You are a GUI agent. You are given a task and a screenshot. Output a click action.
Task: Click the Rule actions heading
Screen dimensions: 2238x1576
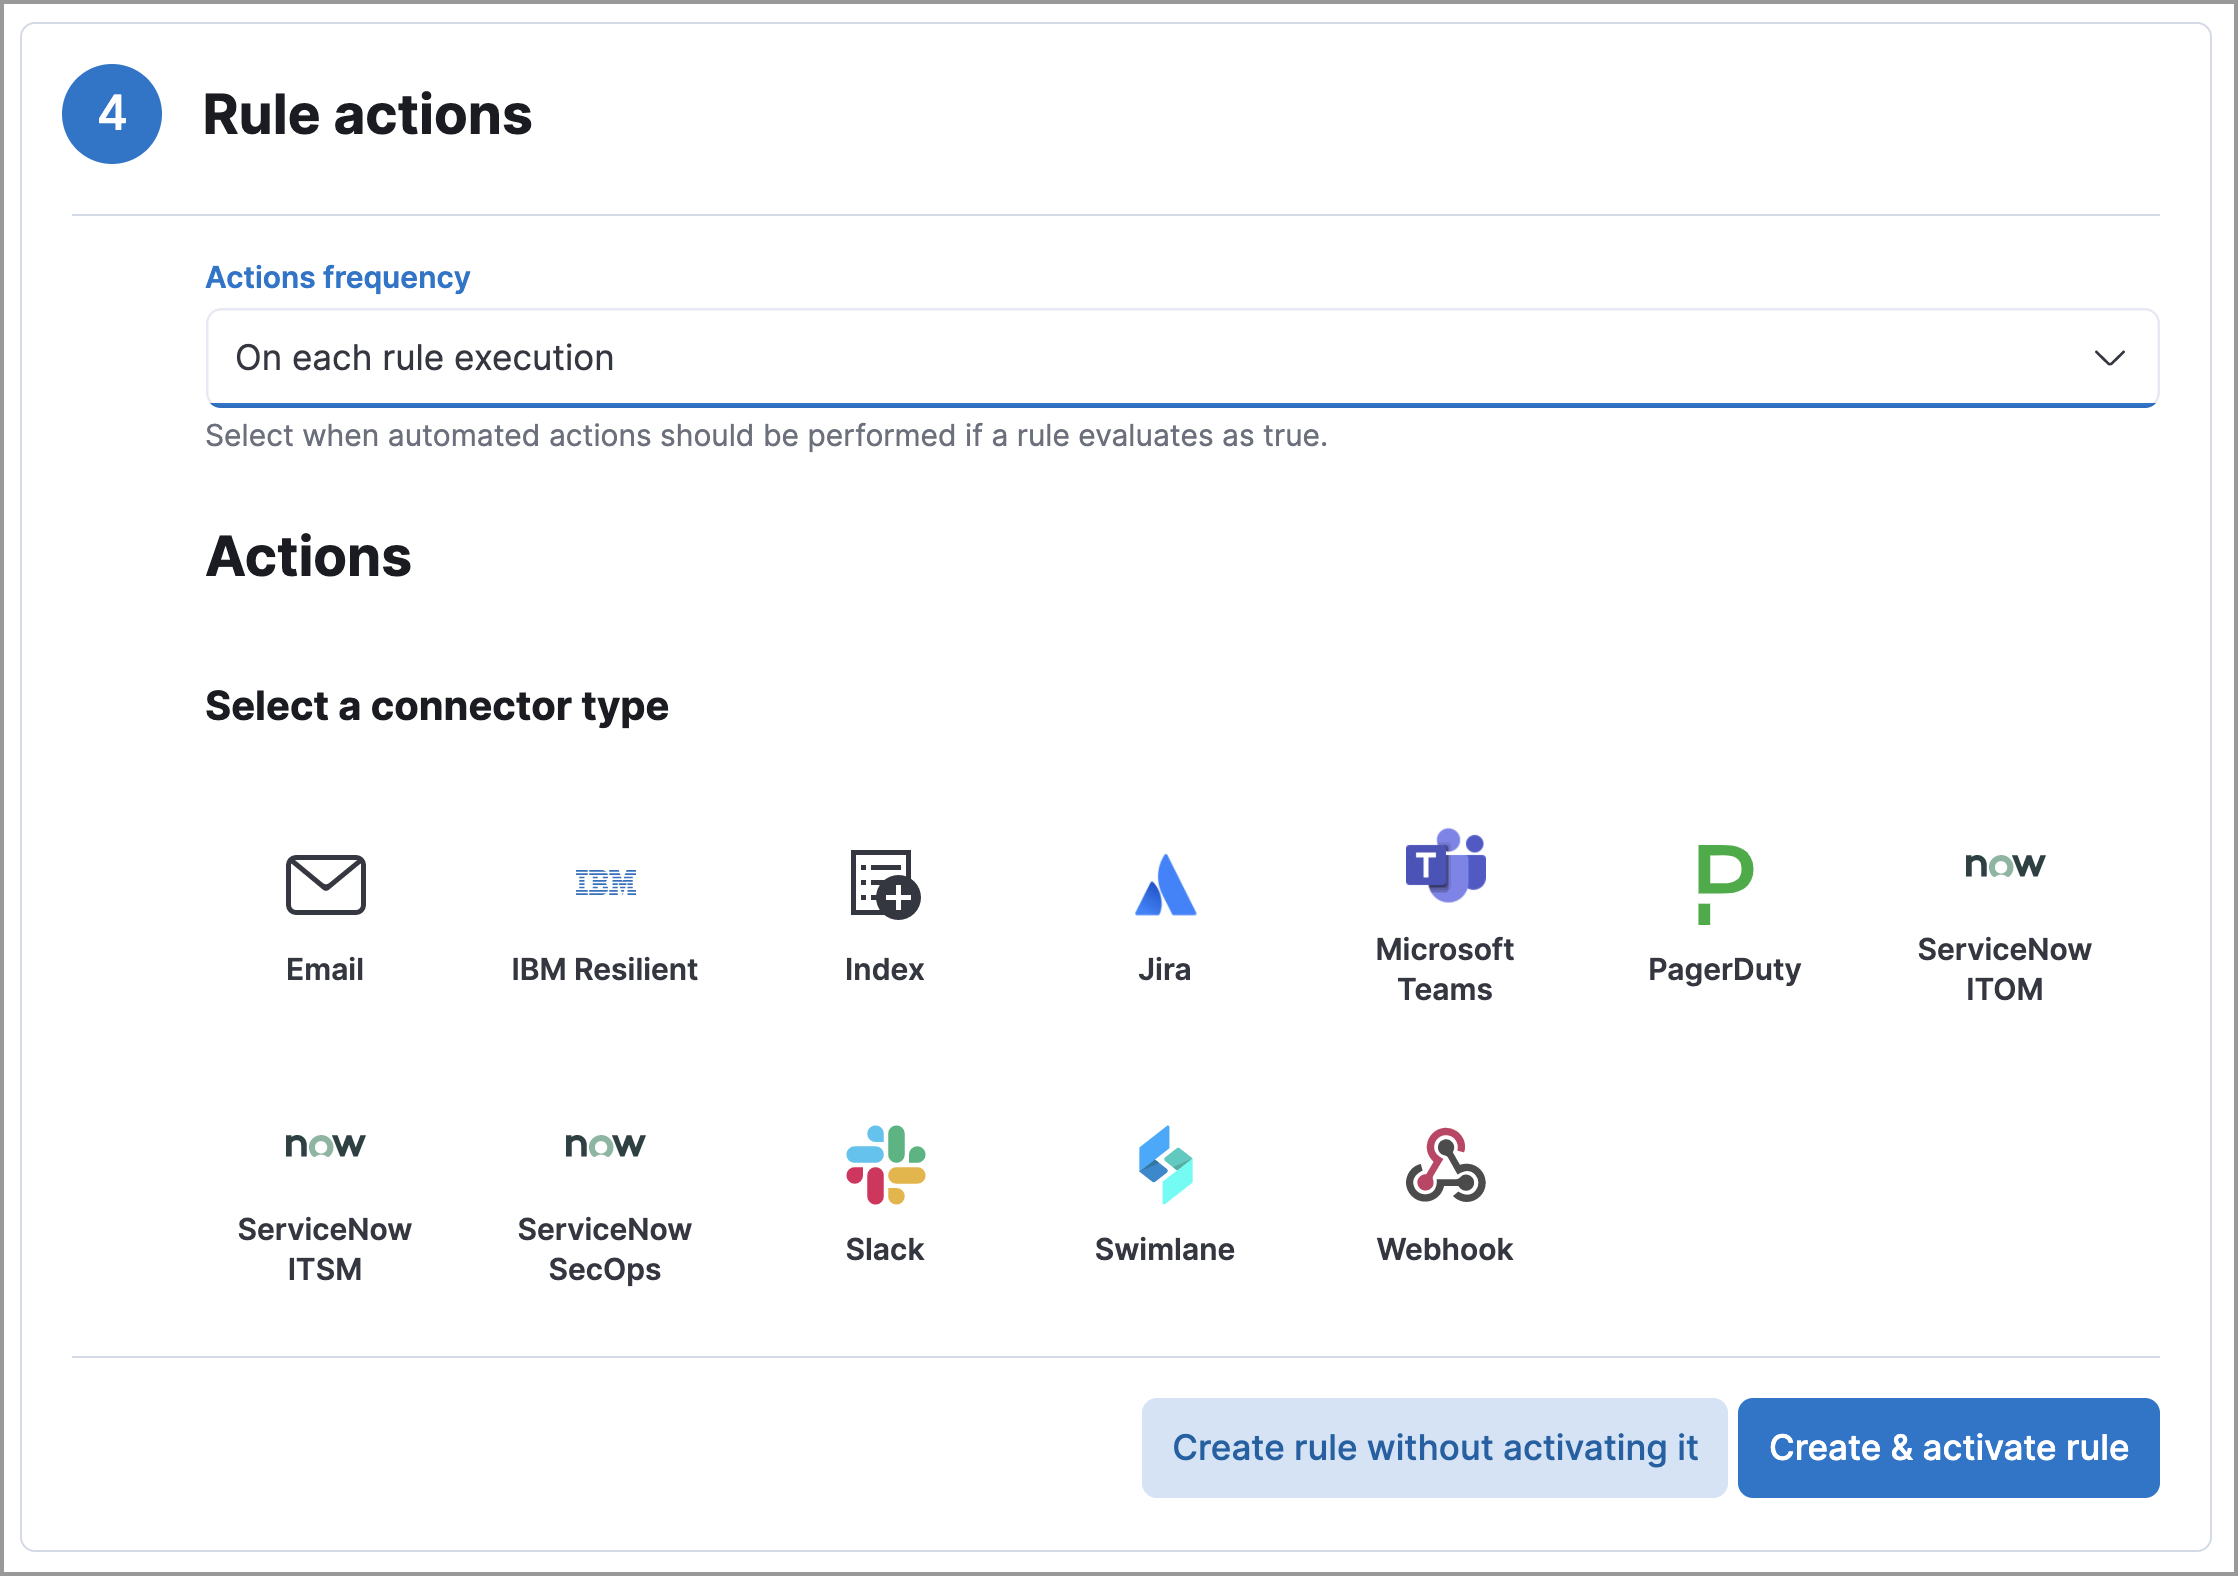pos(368,114)
